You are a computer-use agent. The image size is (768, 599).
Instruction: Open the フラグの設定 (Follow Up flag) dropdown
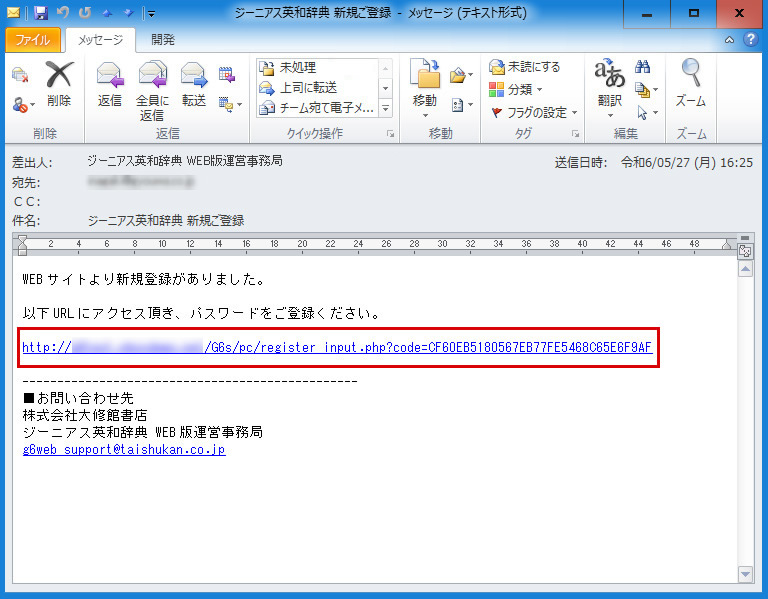[533, 112]
